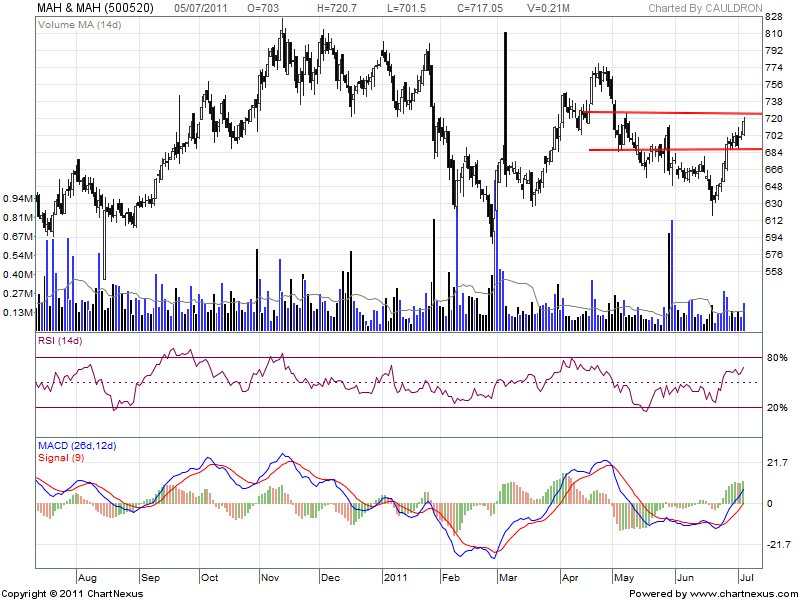
Task: Click the red Signal (9) legend label
Action: (x=62, y=458)
